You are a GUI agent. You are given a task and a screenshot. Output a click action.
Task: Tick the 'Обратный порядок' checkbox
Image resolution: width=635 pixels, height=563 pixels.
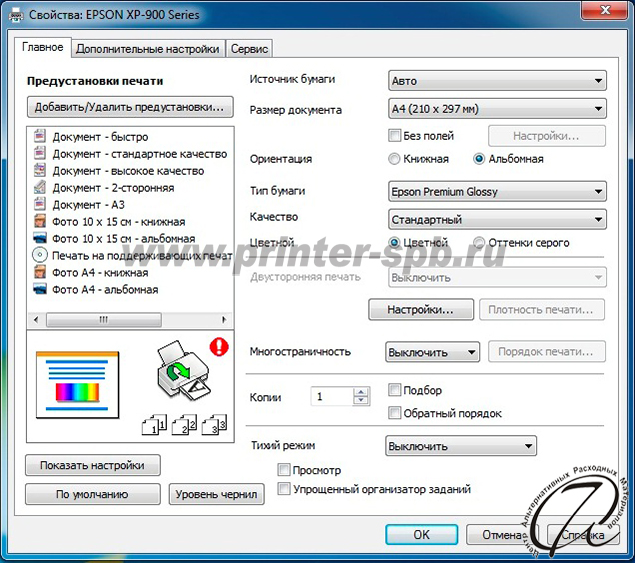(x=394, y=413)
